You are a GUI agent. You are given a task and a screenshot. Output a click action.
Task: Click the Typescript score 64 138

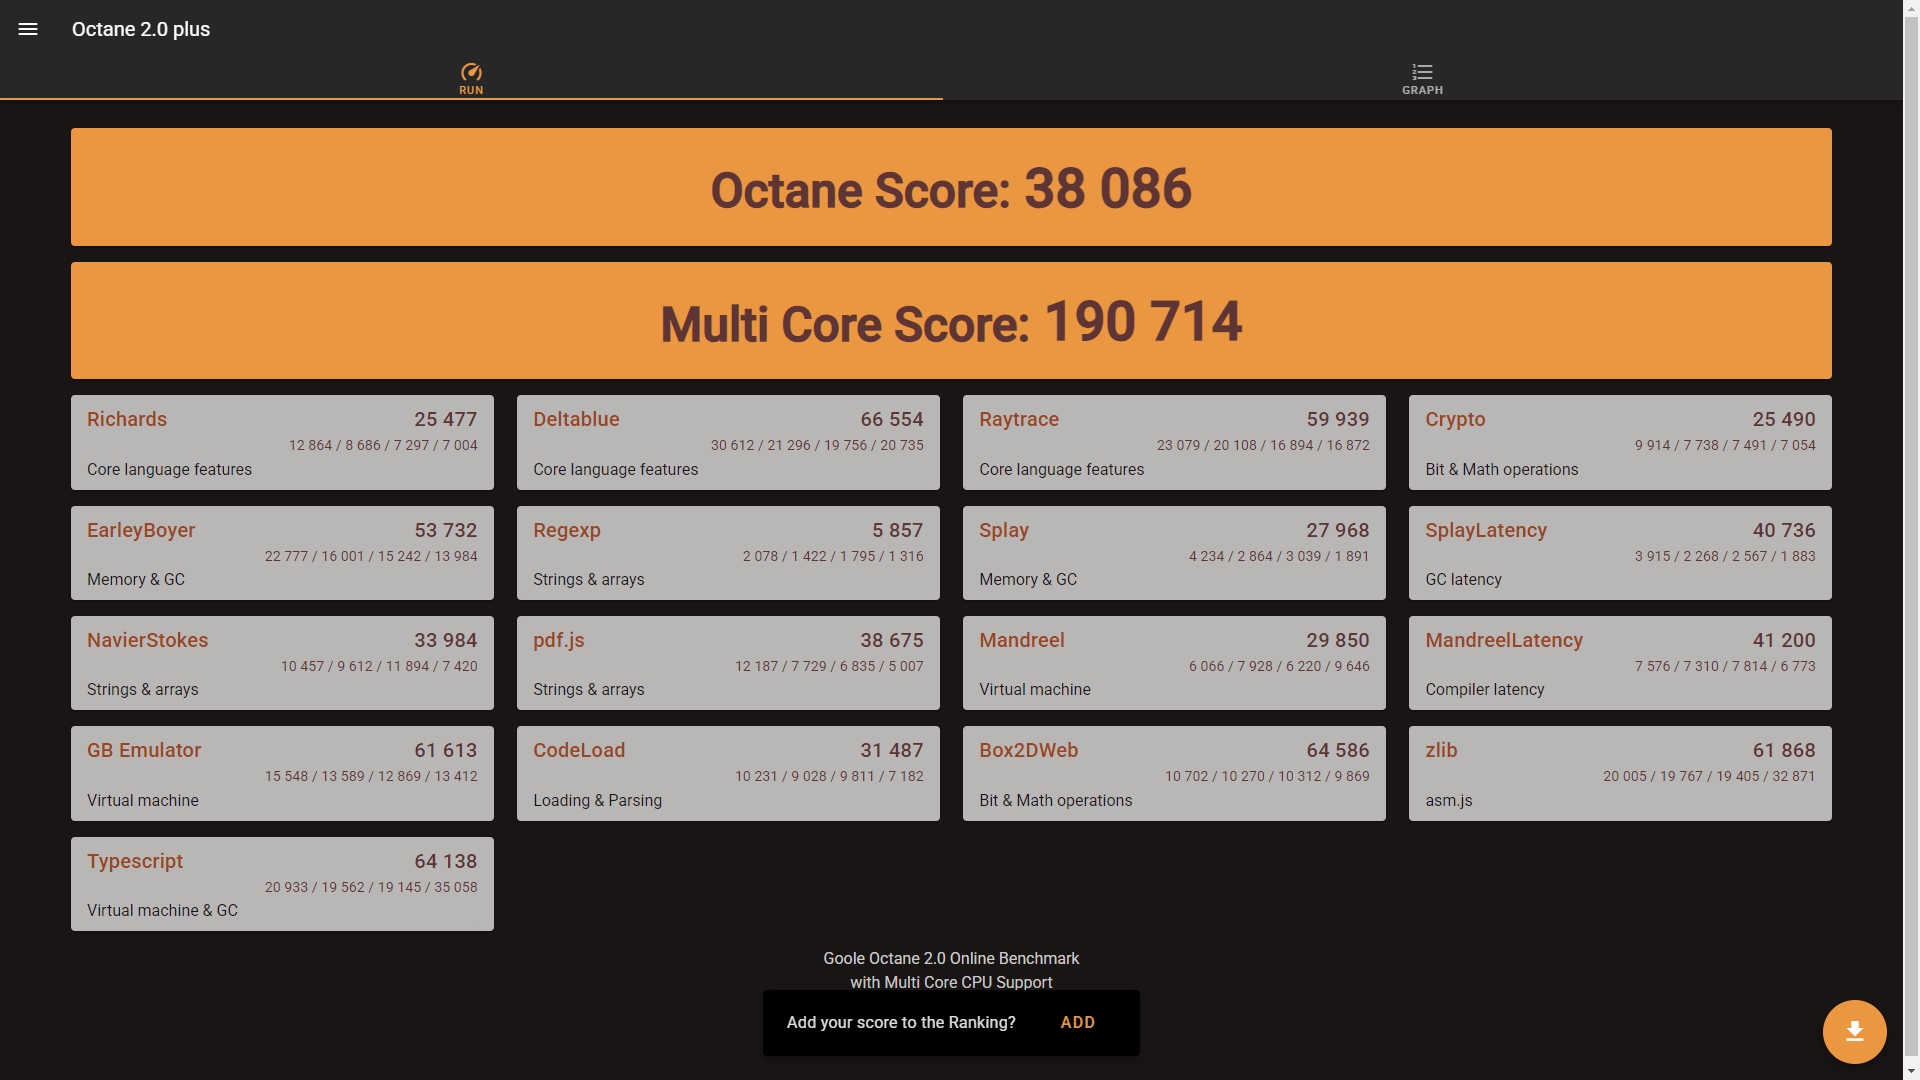click(446, 861)
